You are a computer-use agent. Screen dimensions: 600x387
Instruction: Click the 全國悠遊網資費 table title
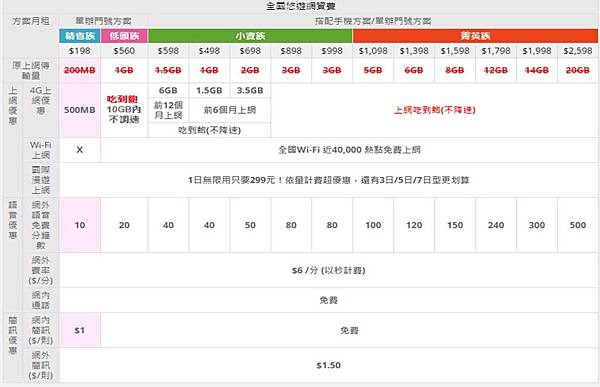point(301,6)
